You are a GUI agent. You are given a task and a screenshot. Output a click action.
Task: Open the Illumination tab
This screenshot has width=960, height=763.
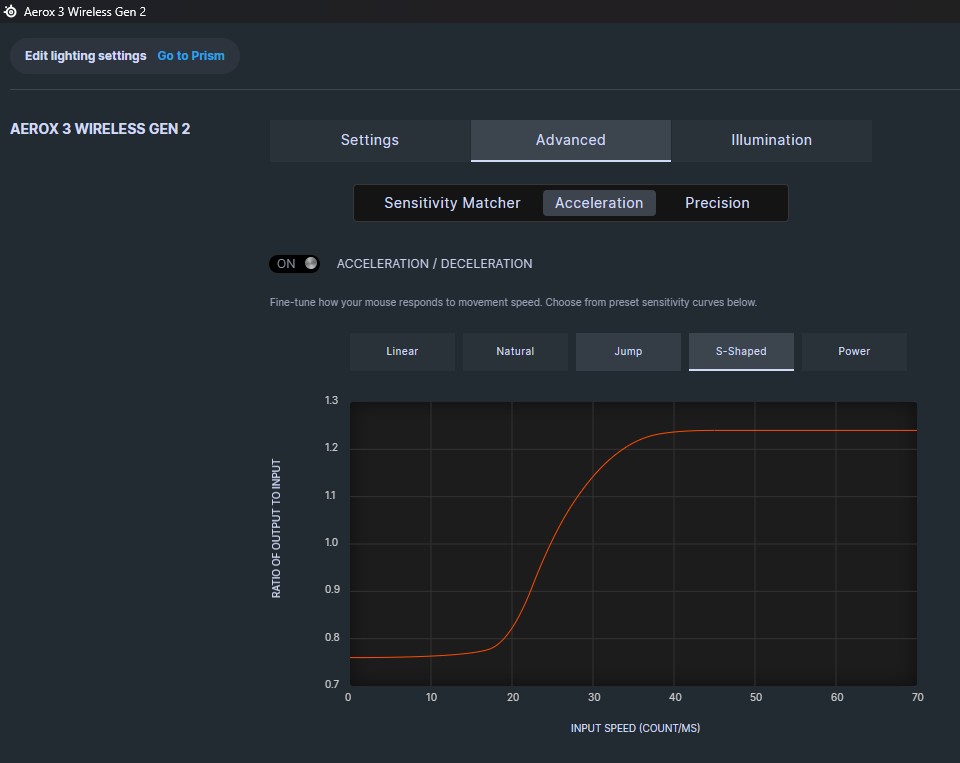coord(771,140)
